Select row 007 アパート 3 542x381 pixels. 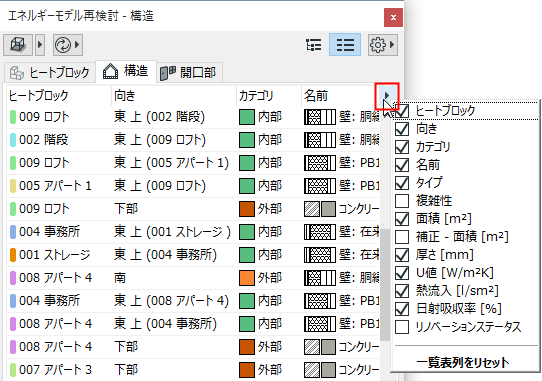(x=193, y=370)
